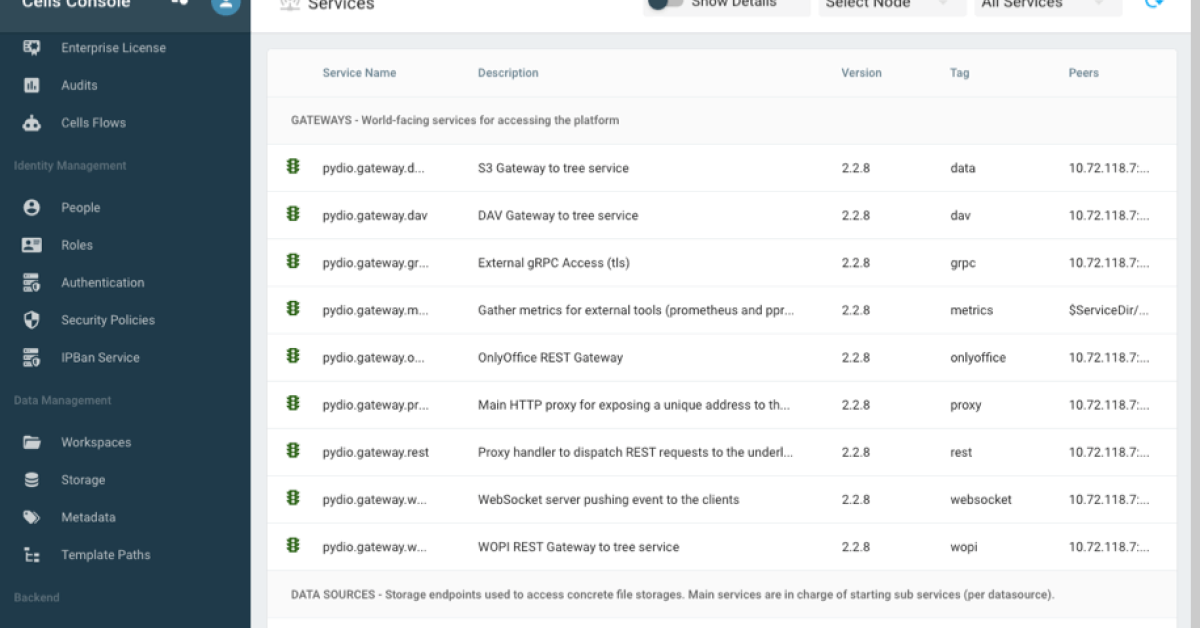The height and width of the screenshot is (628, 1200).
Task: Click version 2.2.8 in the rest tag row
Action: point(855,453)
